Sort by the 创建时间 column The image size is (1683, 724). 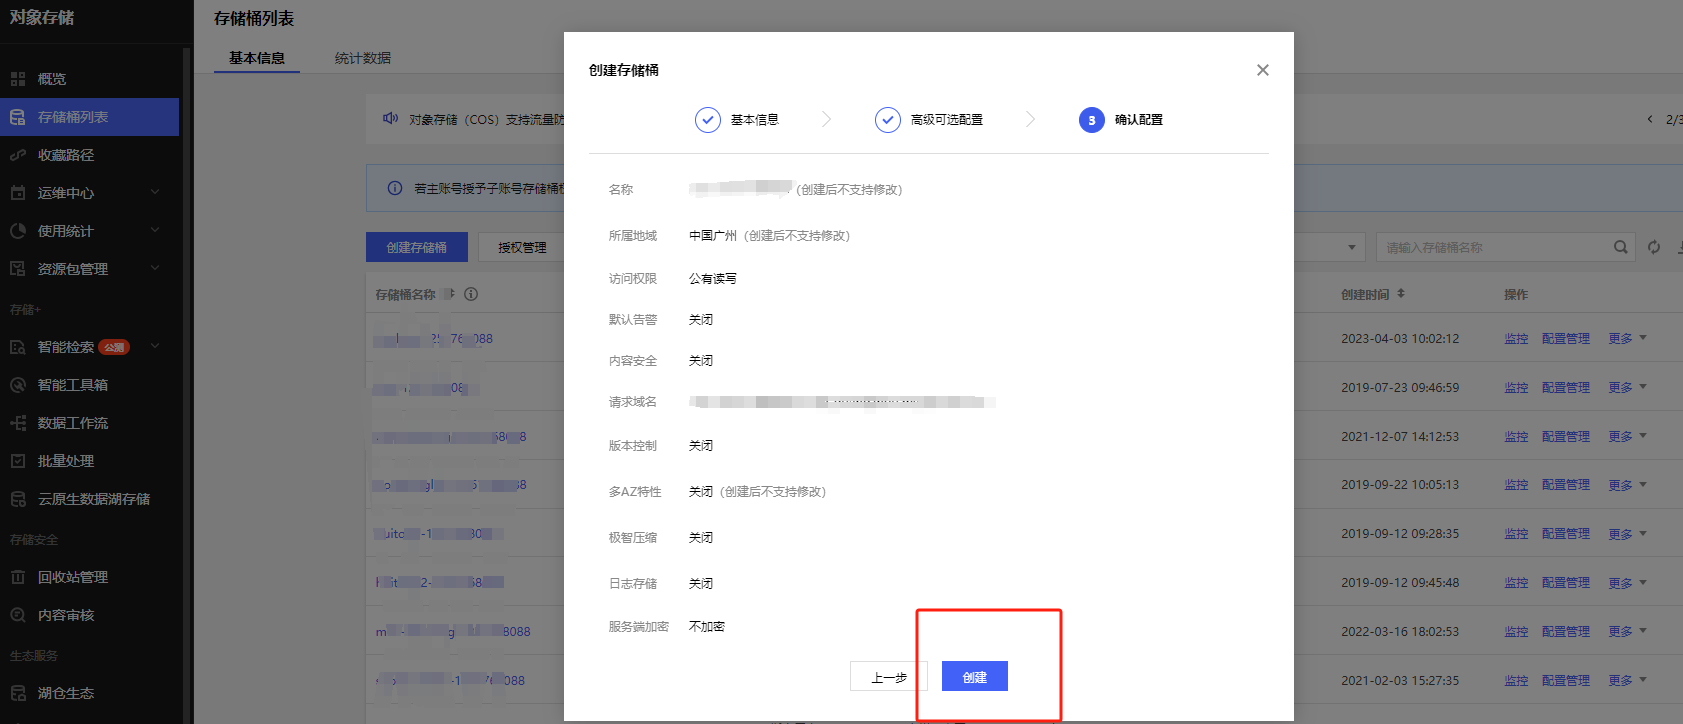(x=1372, y=294)
